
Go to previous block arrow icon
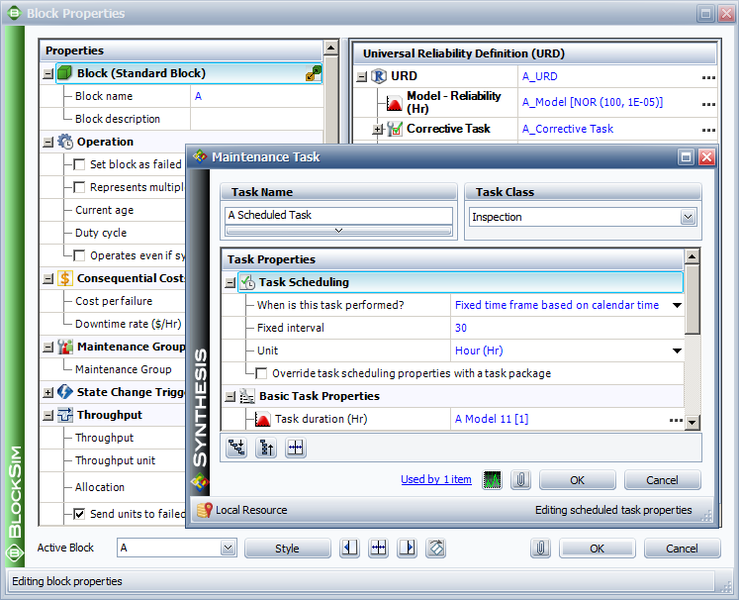point(349,548)
